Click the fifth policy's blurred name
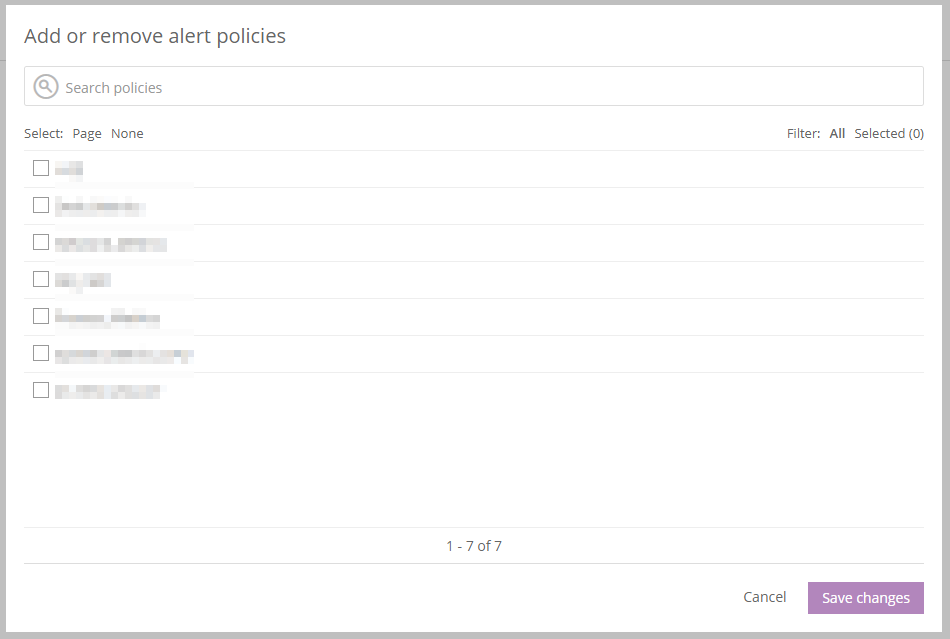 pos(107,318)
